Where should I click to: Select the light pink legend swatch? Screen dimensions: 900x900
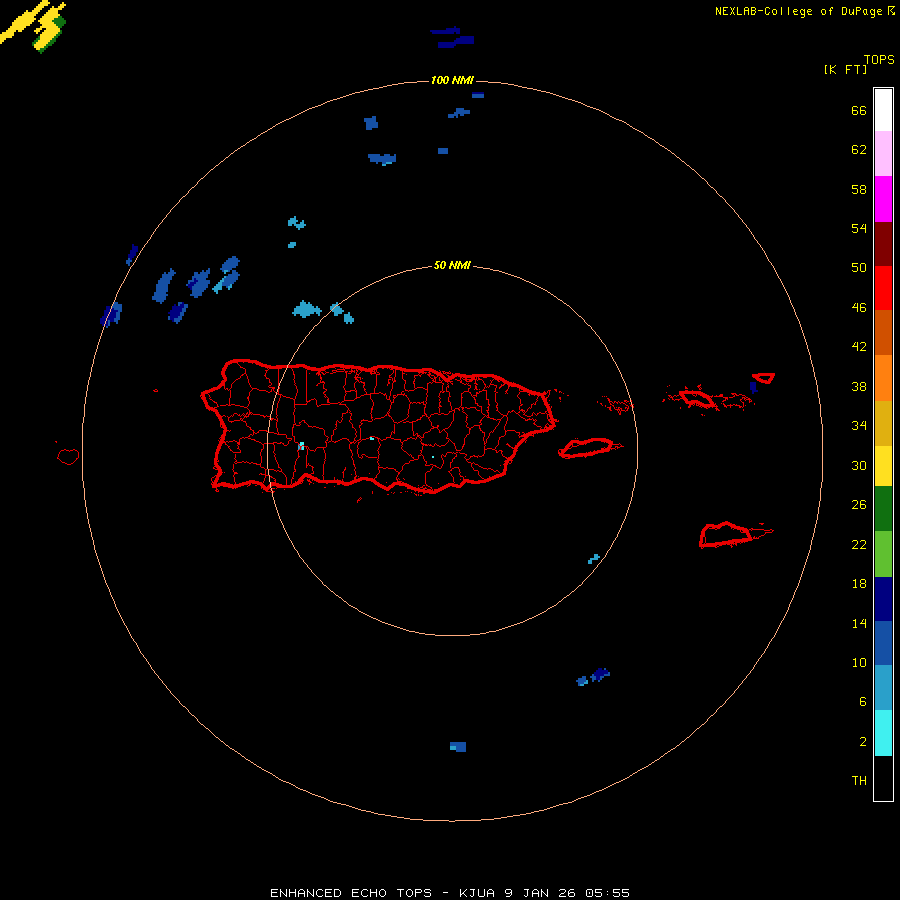[x=883, y=154]
